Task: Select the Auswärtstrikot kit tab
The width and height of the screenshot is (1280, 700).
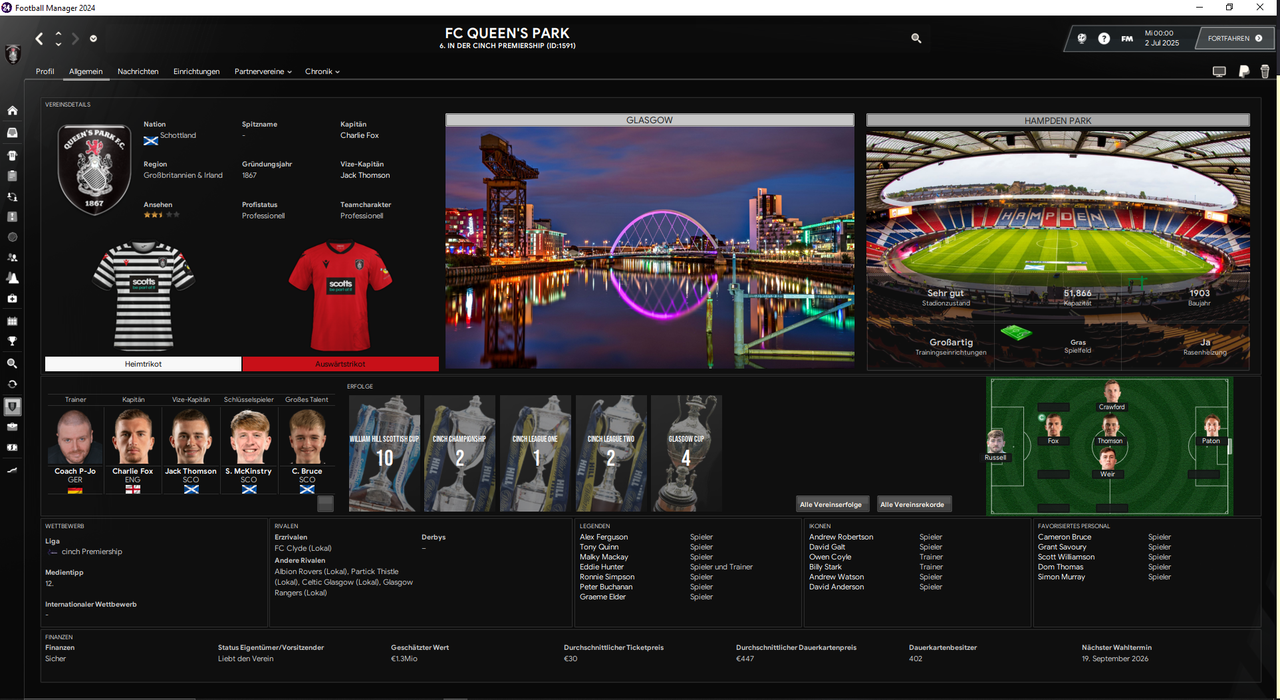Action: click(341, 364)
